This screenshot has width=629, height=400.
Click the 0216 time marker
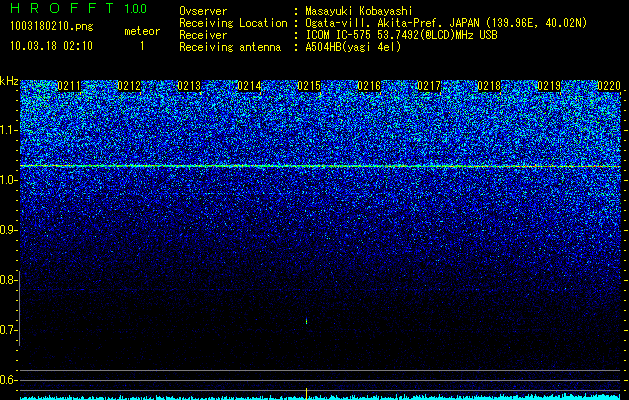(369, 86)
